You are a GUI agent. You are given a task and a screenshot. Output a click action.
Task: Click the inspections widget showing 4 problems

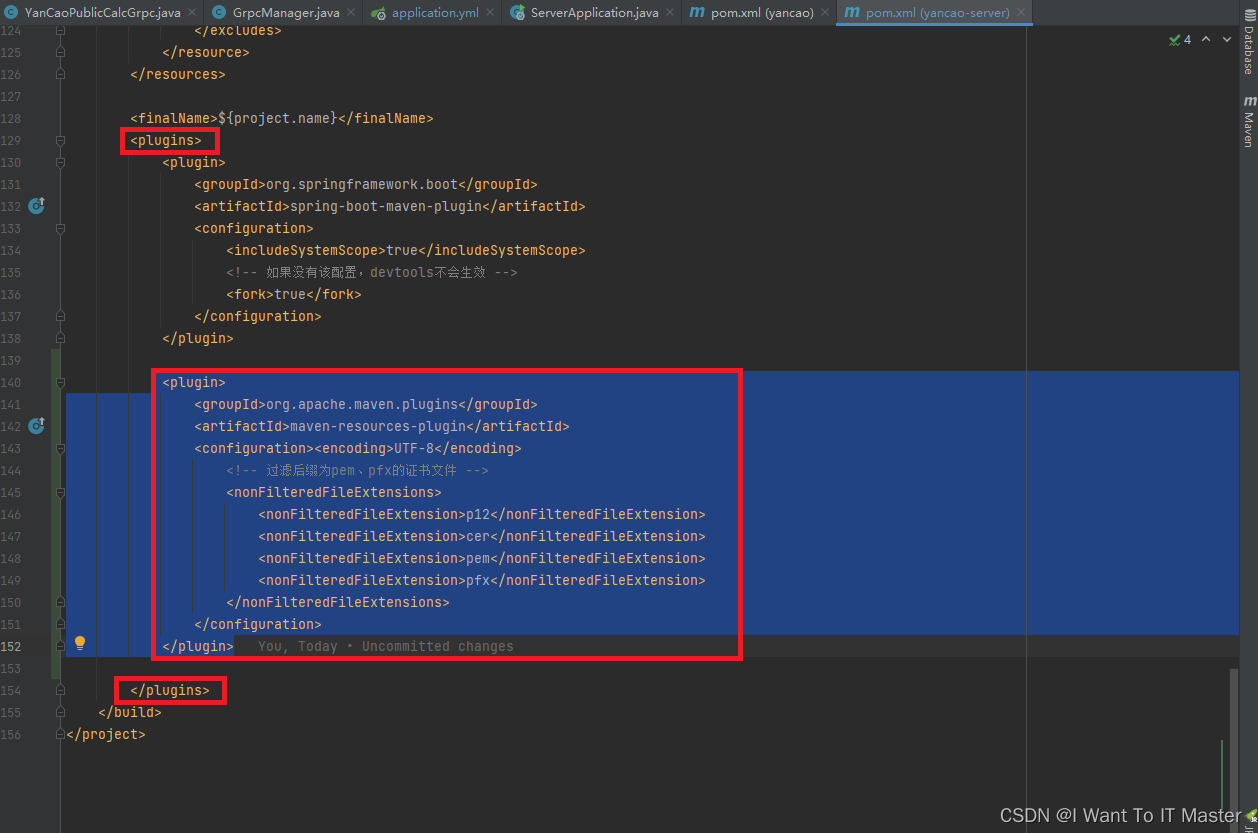click(1179, 39)
